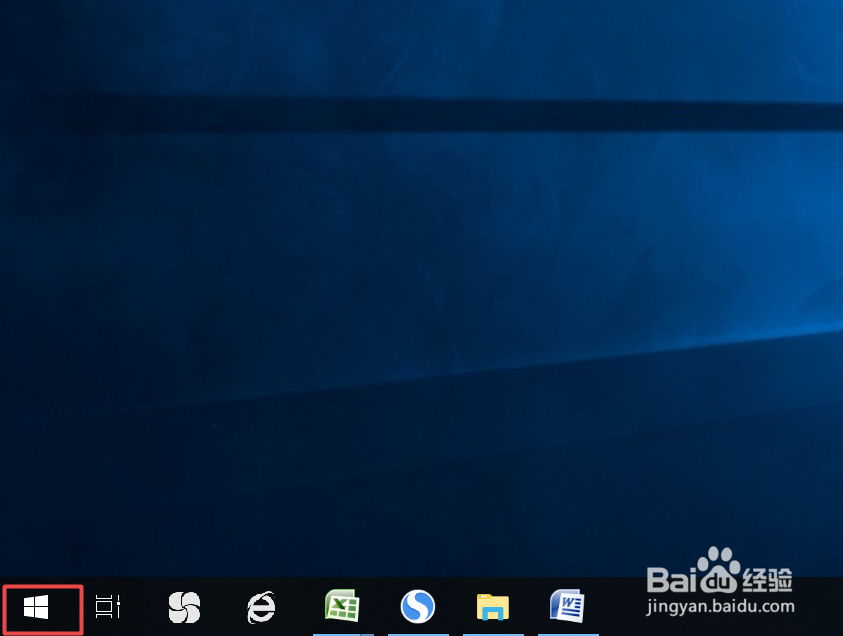This screenshot has height=636, width=843.
Task: Switch to the Sogou browser window
Action: pos(418,606)
